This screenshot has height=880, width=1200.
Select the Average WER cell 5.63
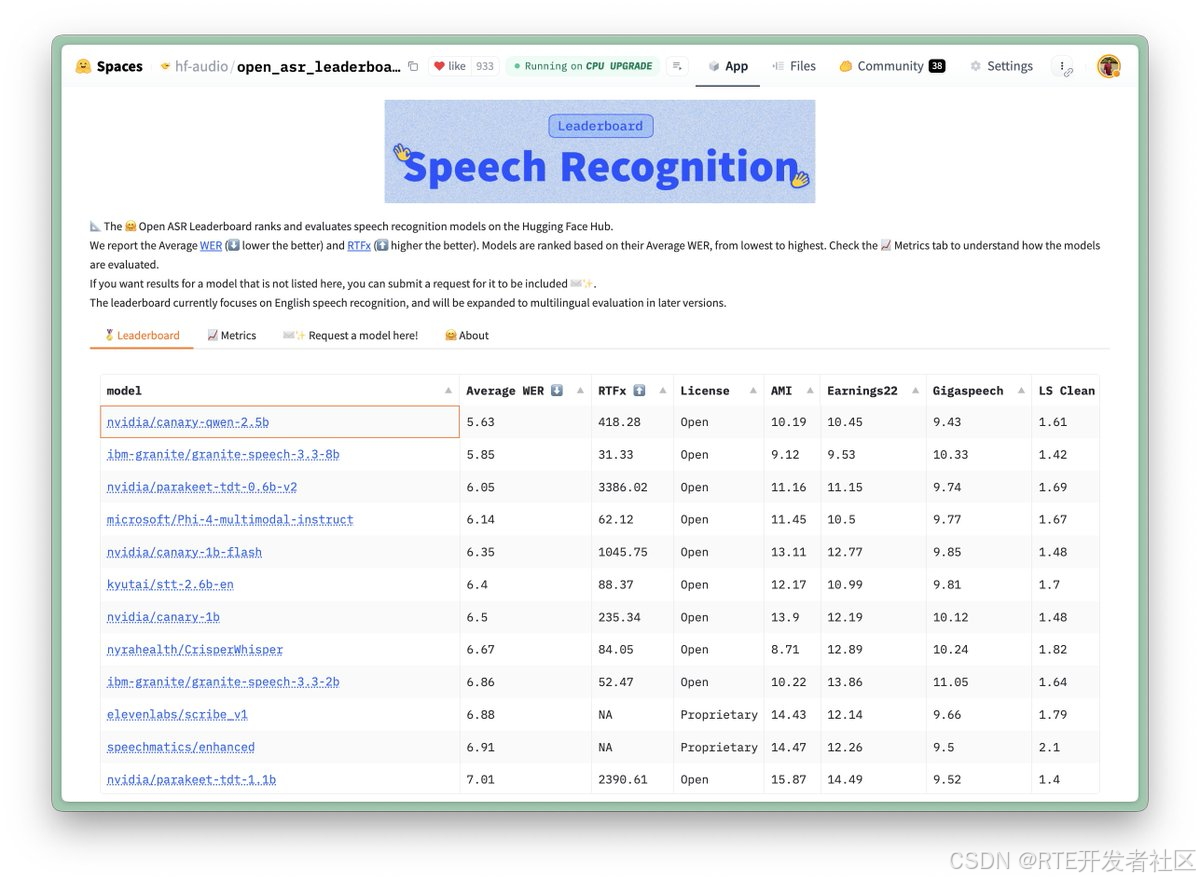pos(525,422)
